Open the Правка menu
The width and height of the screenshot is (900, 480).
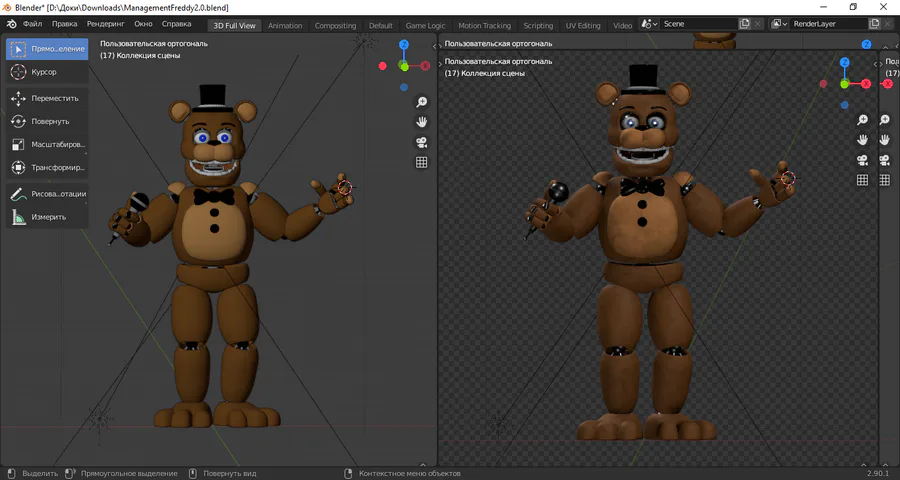[64, 24]
